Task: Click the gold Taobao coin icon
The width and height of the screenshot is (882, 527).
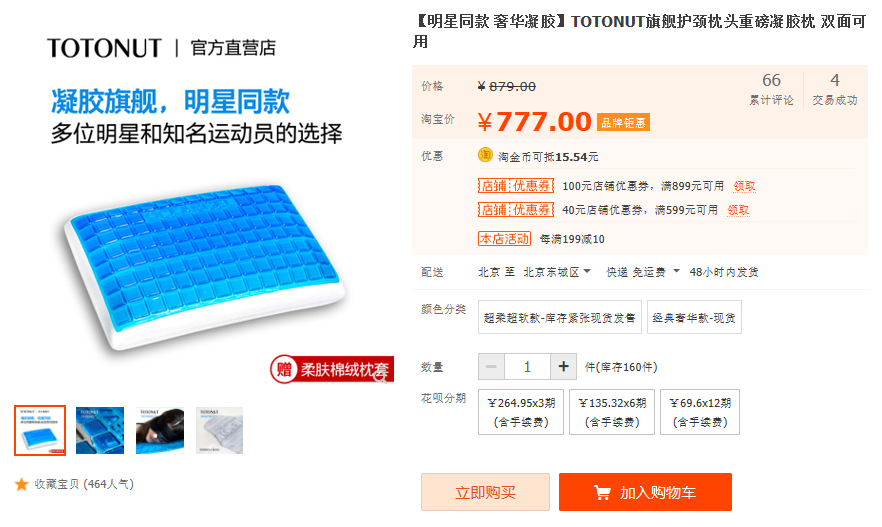Action: click(485, 155)
